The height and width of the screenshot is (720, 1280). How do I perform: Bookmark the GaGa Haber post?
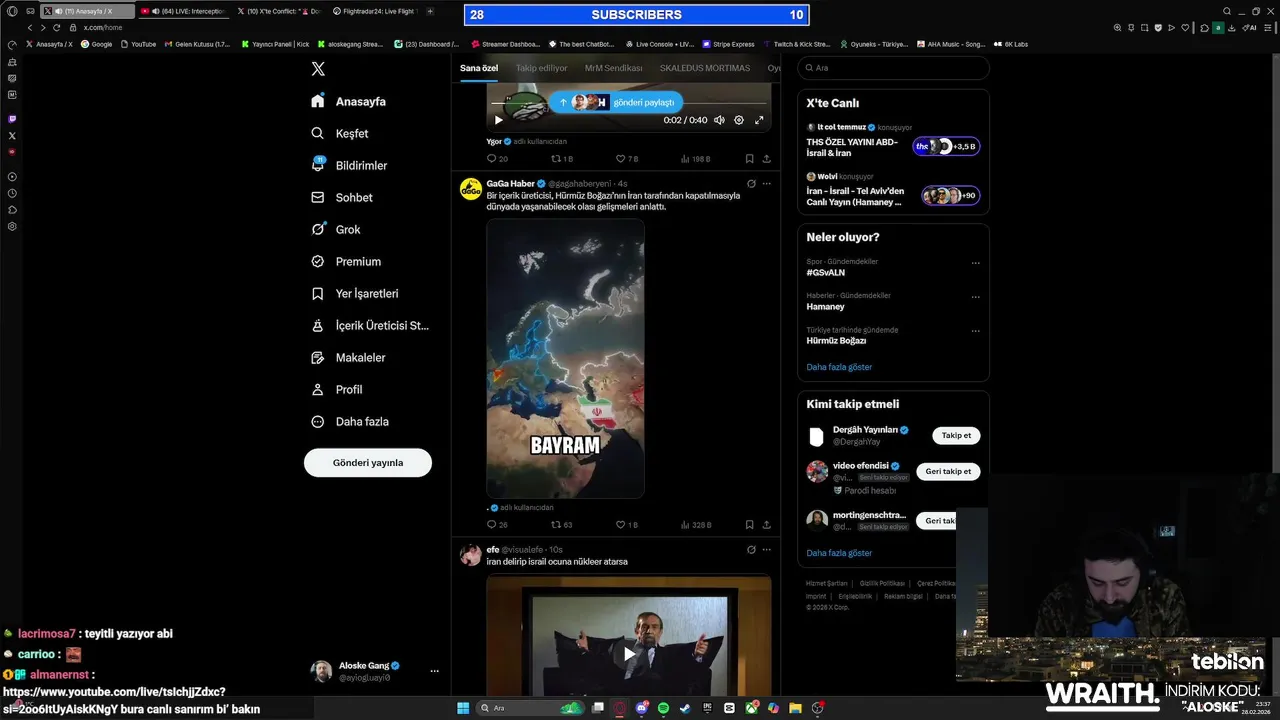749,524
